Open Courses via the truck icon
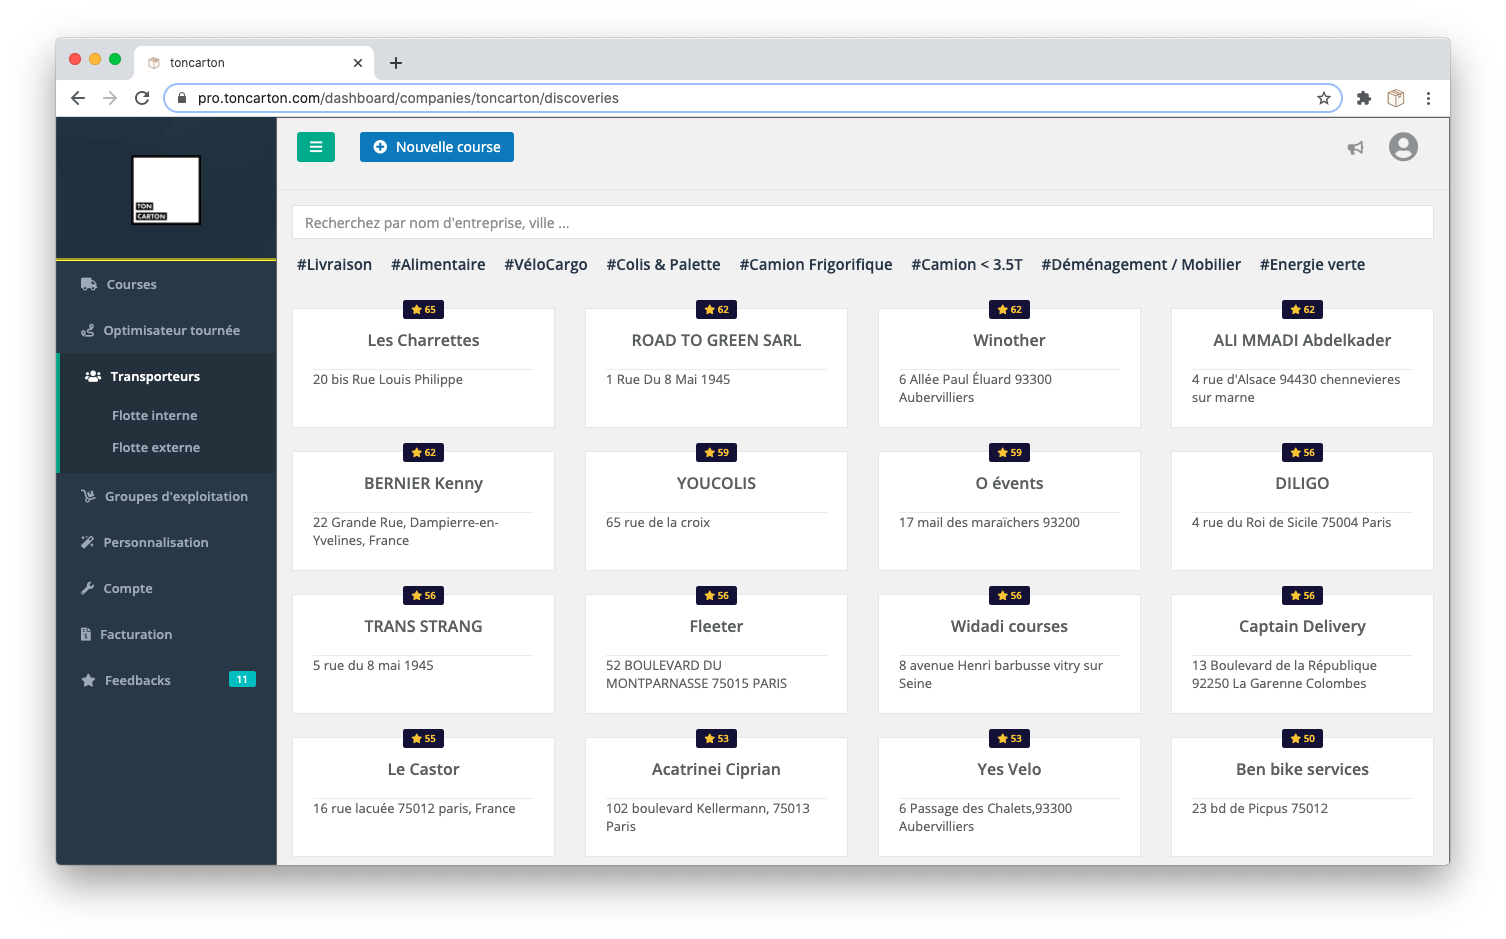Viewport: 1506px width, 939px height. [x=89, y=284]
